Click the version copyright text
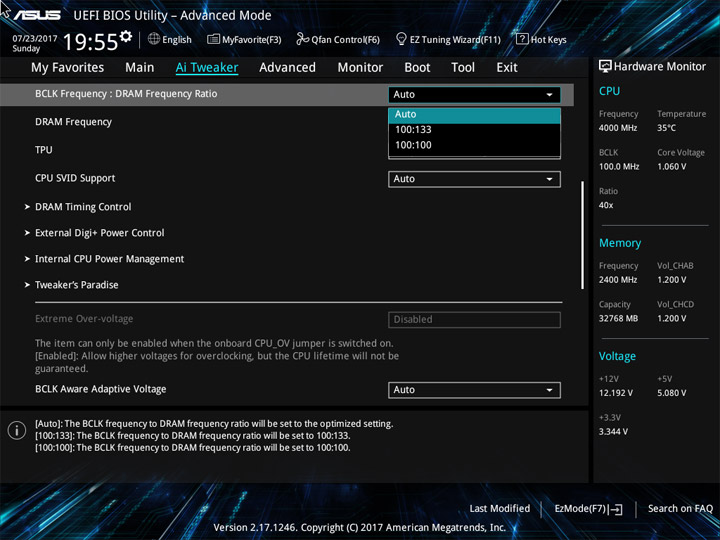Image resolution: width=720 pixels, height=540 pixels. [360, 528]
